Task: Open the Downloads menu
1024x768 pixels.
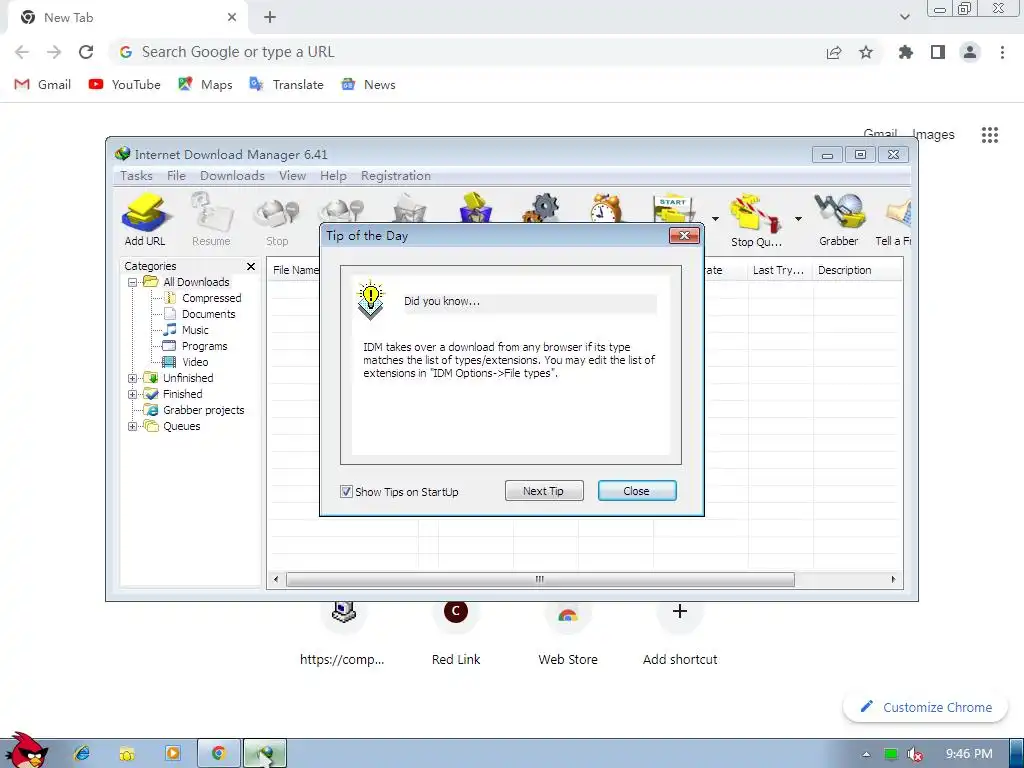Action: tap(232, 176)
